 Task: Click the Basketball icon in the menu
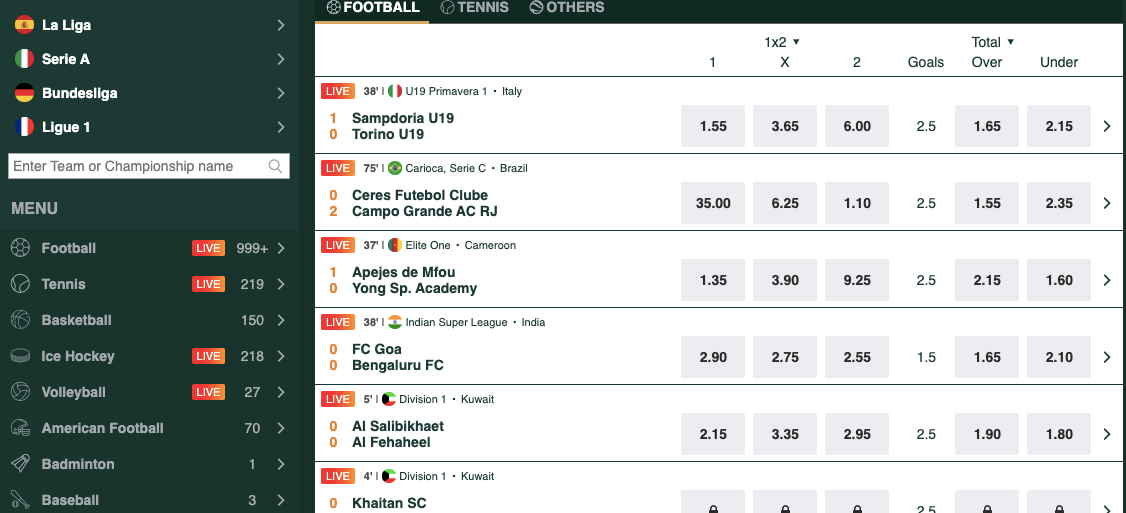click(x=20, y=320)
